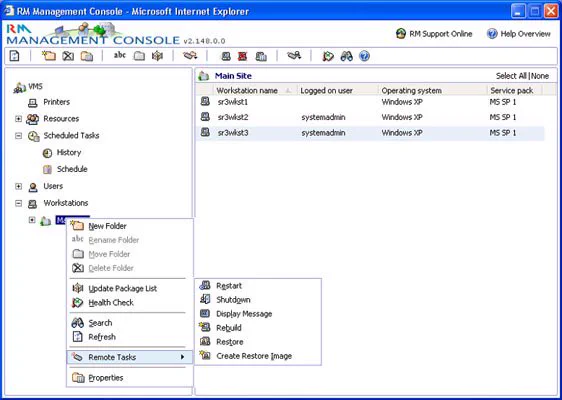Click the computer icon beside sr3wkst2
The height and width of the screenshot is (400, 562).
(205, 117)
